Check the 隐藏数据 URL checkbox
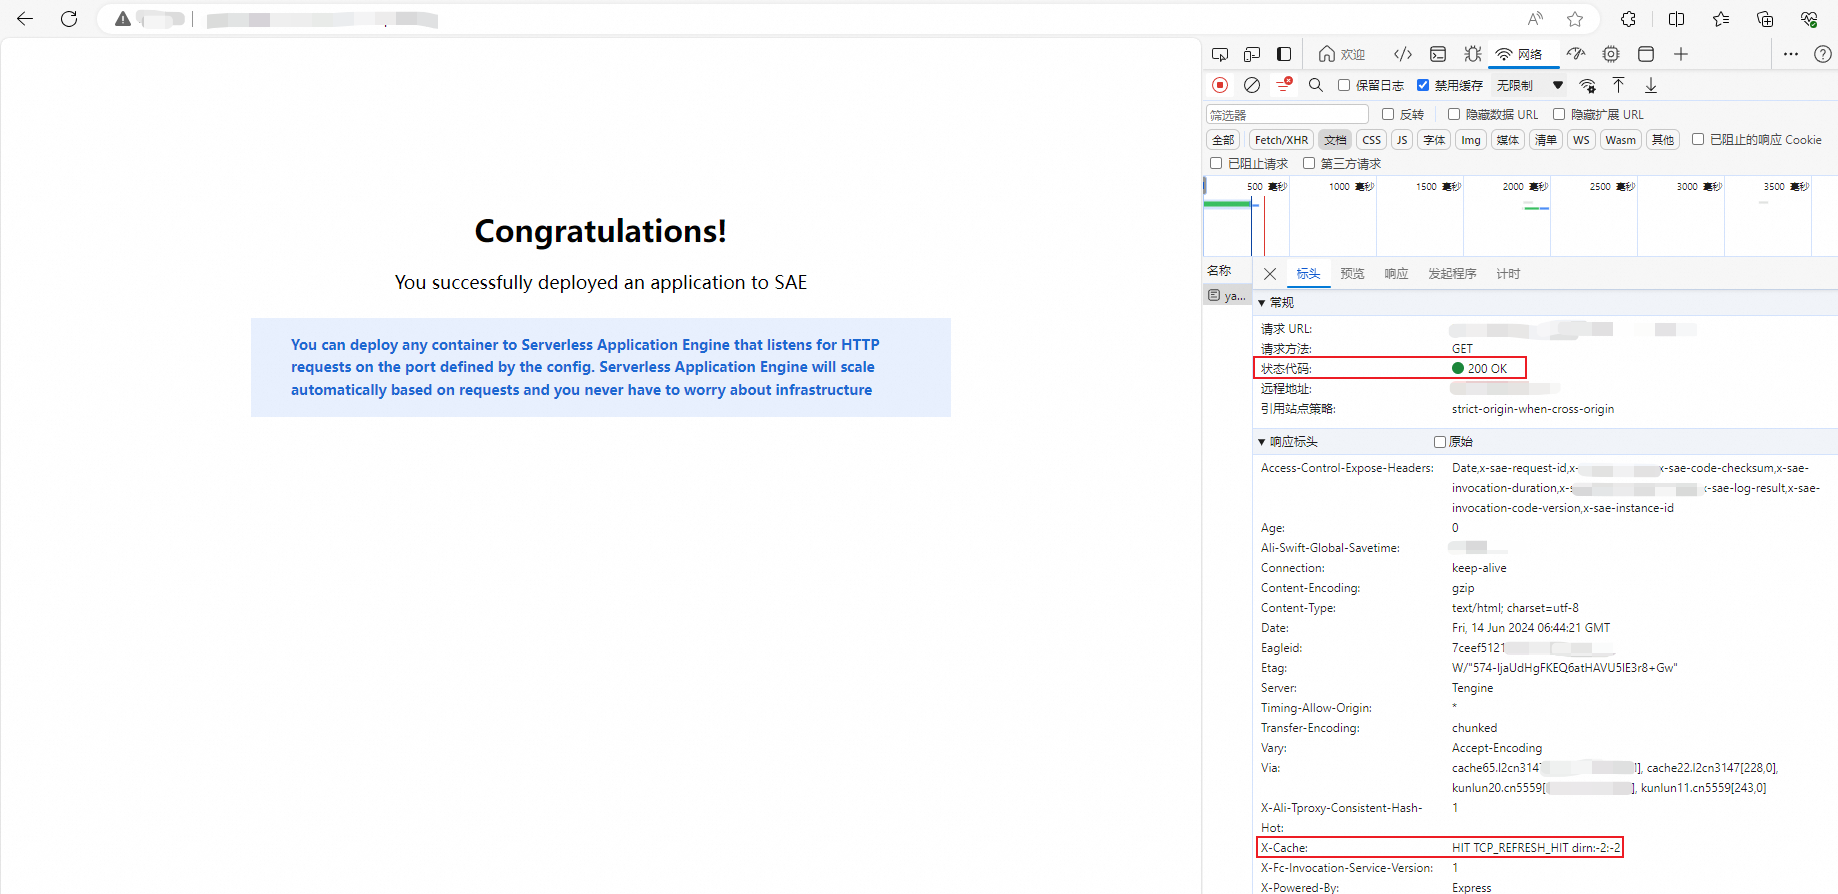 tap(1454, 114)
